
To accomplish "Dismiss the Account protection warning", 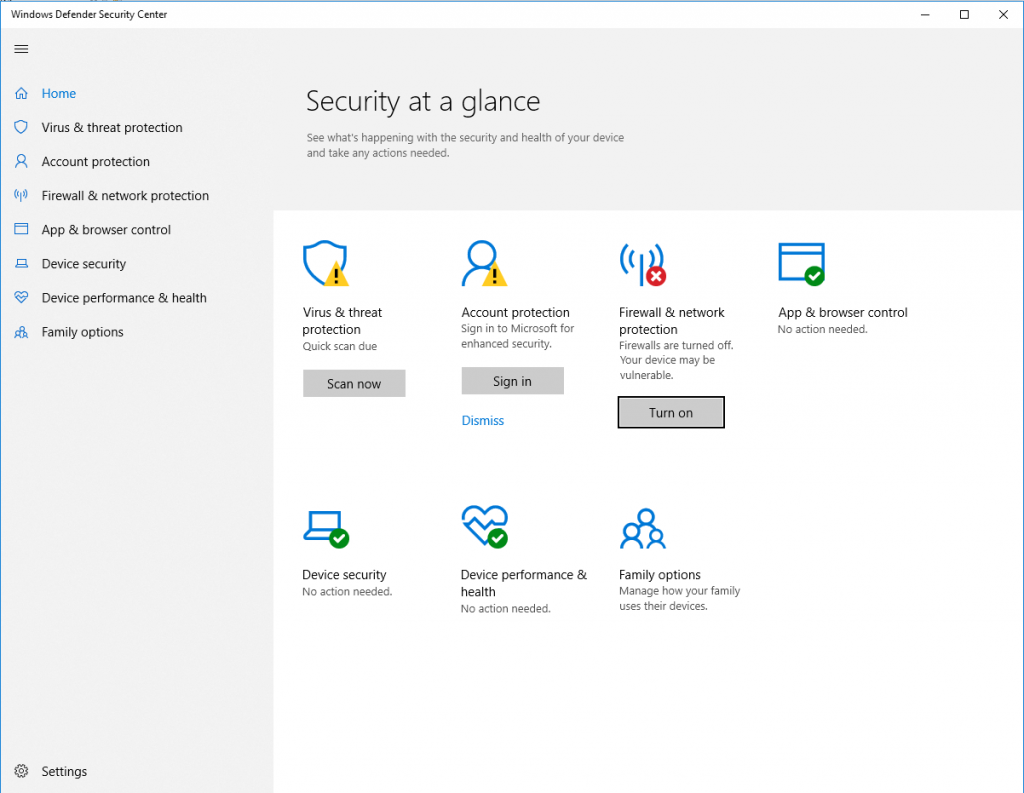I will click(x=483, y=421).
